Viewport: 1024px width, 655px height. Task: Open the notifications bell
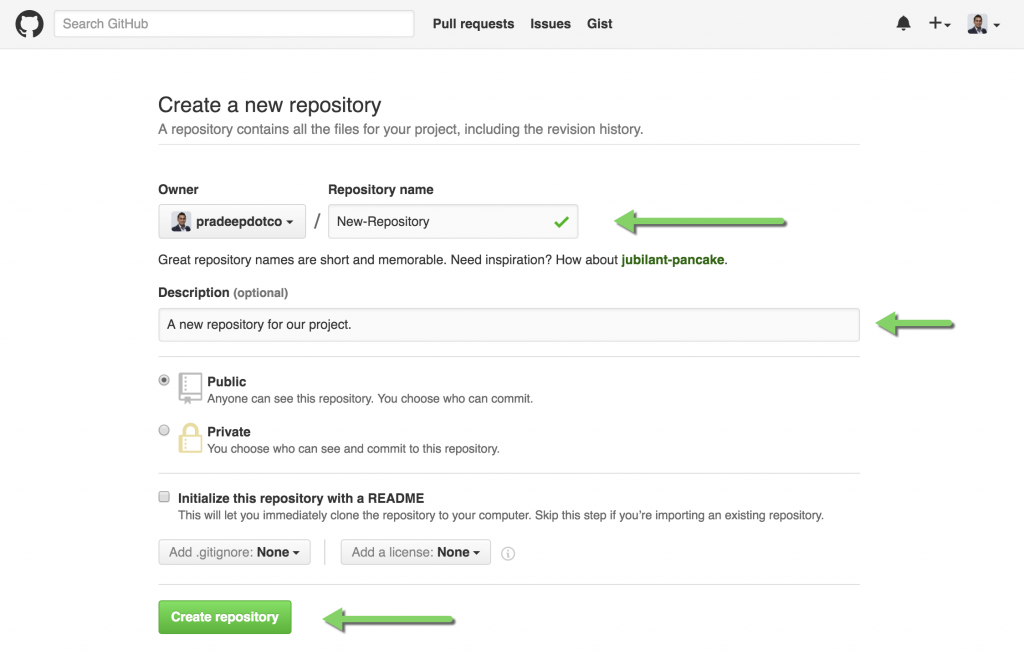[903, 23]
